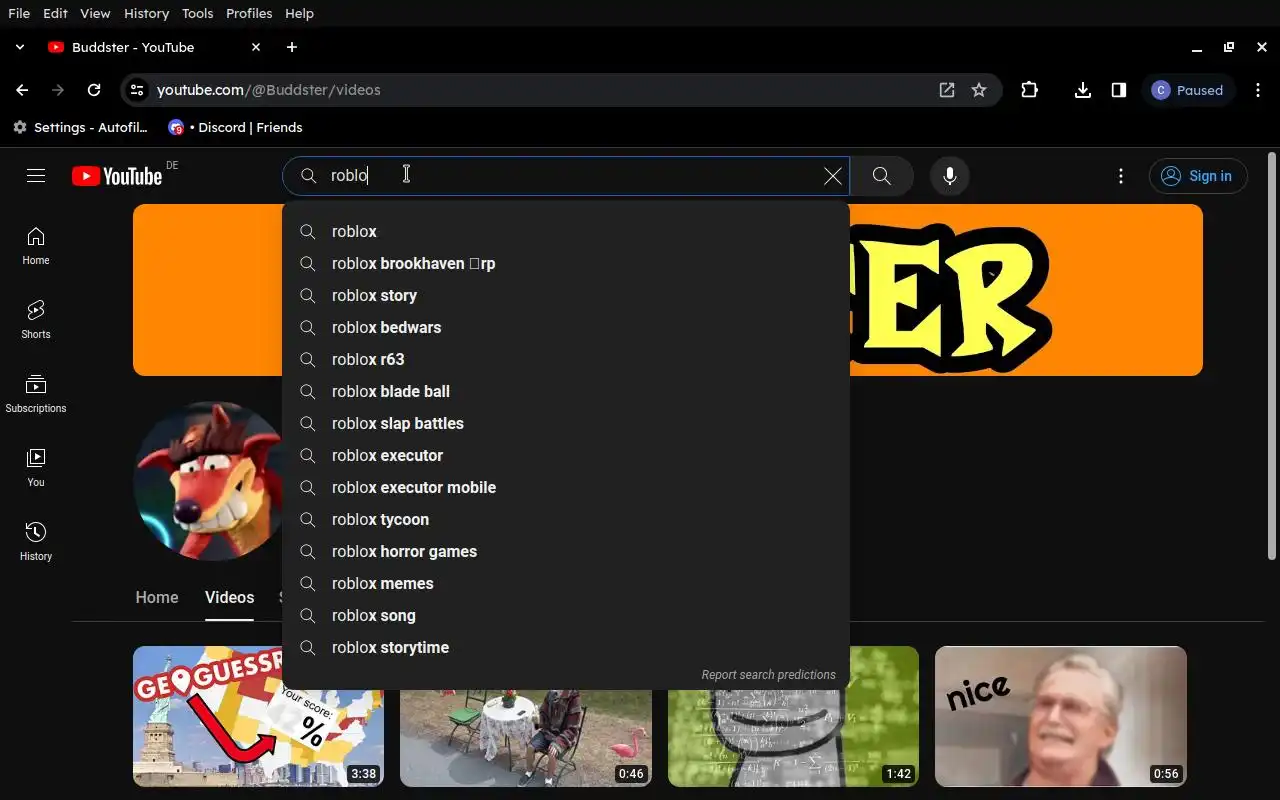Image resolution: width=1280 pixels, height=800 pixels.
Task: Click the open-in-app icon in address bar
Action: click(947, 90)
